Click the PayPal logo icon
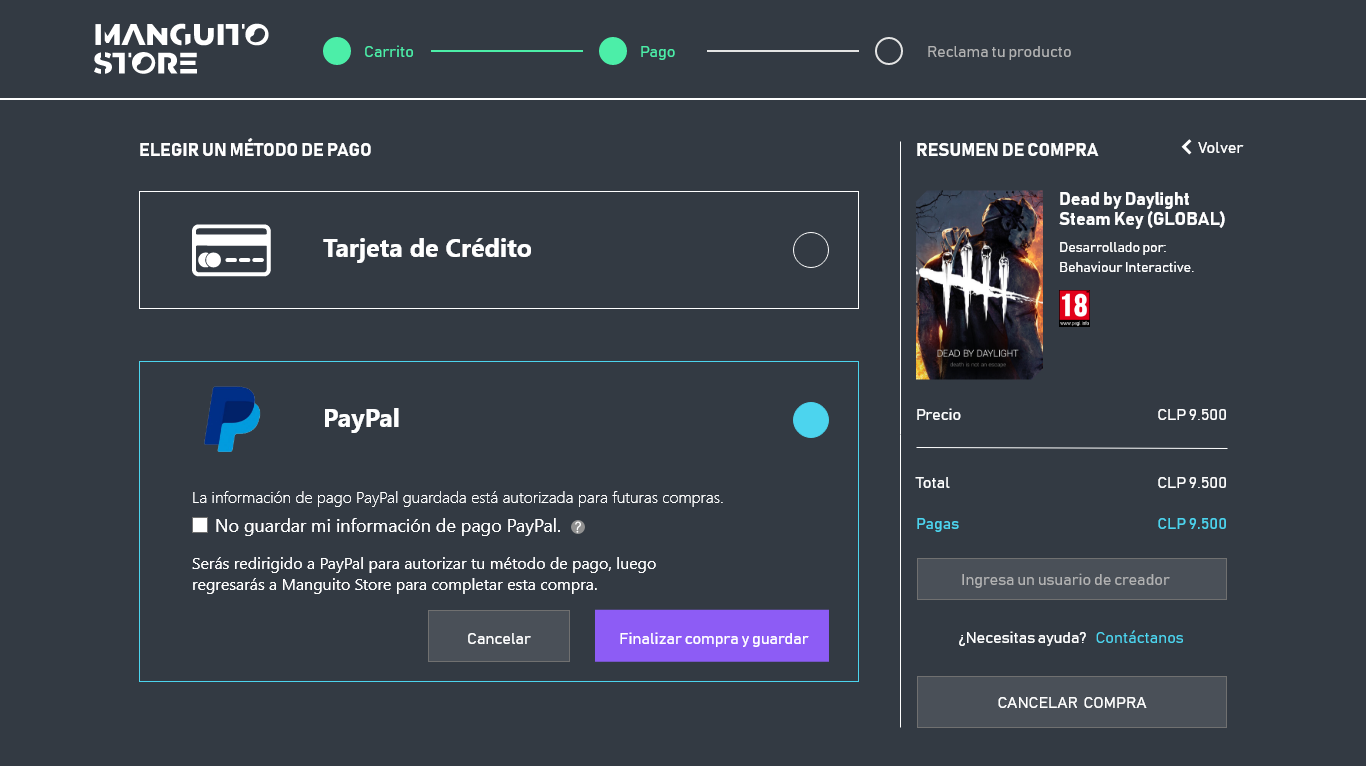 tap(232, 419)
